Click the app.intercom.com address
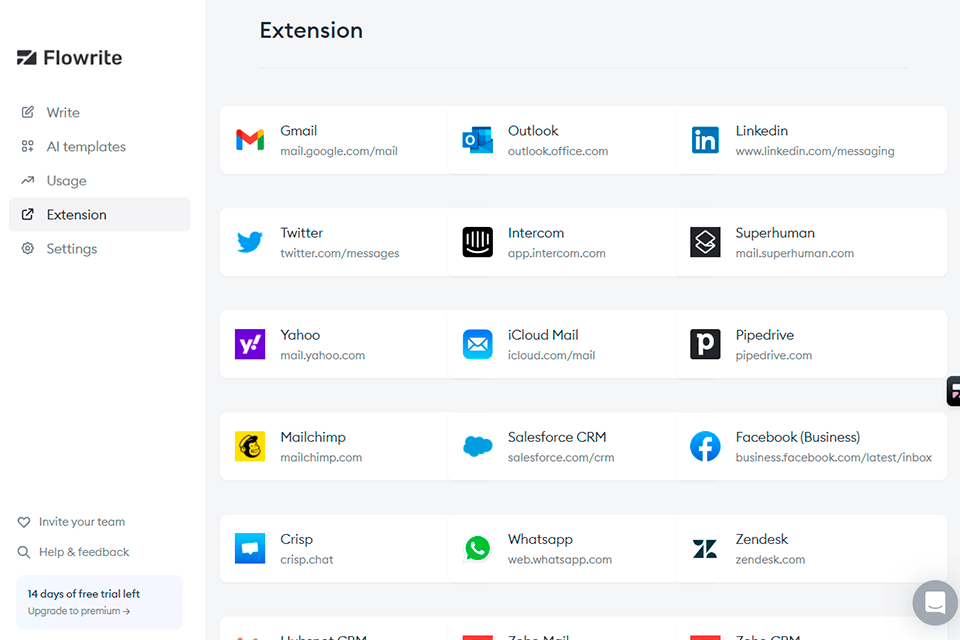Screen dimensions: 960x640 coord(557,254)
